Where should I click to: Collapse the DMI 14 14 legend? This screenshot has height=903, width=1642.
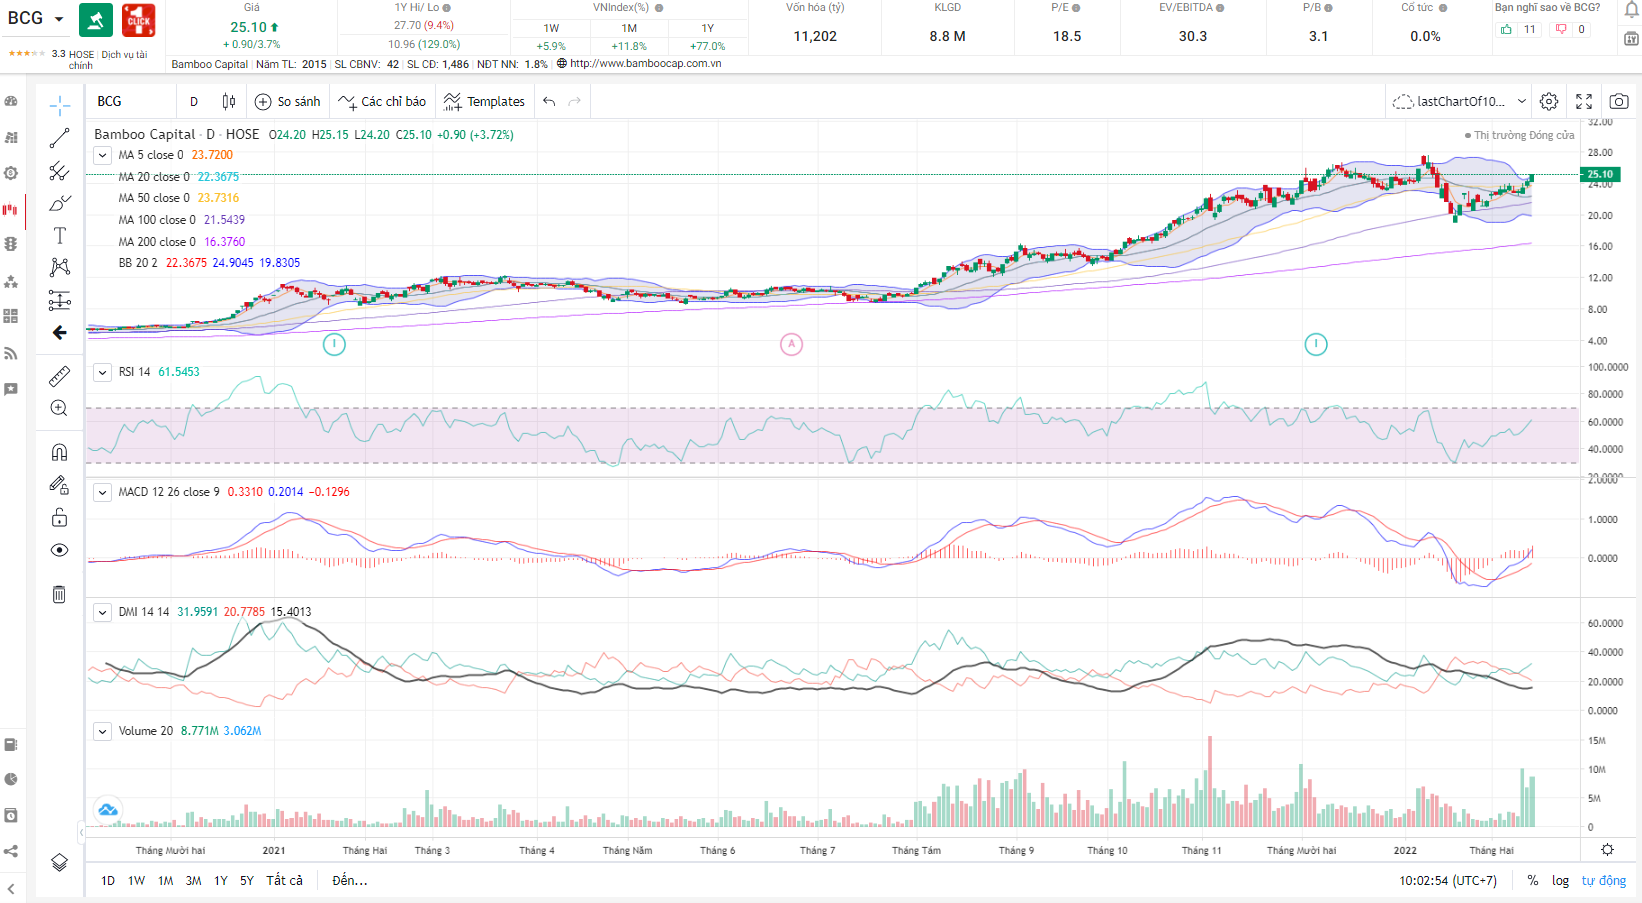103,612
